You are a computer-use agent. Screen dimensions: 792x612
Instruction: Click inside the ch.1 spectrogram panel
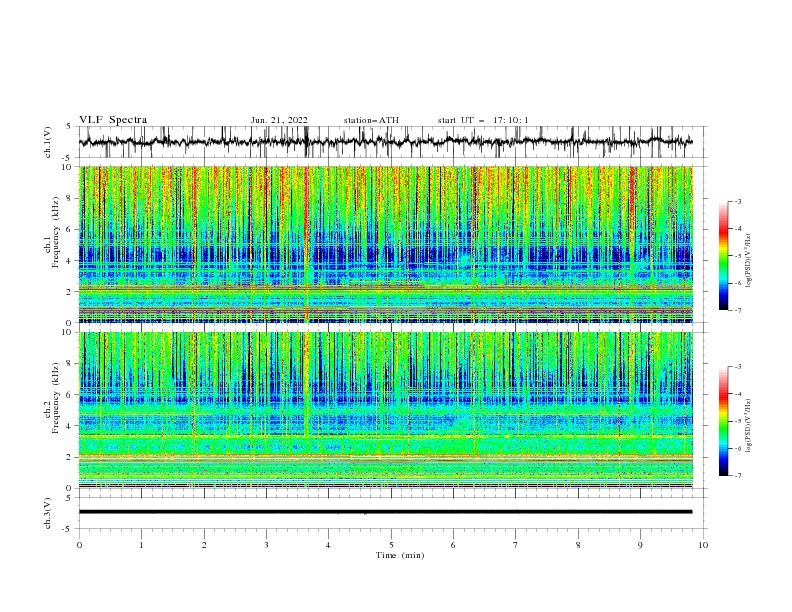tap(386, 244)
